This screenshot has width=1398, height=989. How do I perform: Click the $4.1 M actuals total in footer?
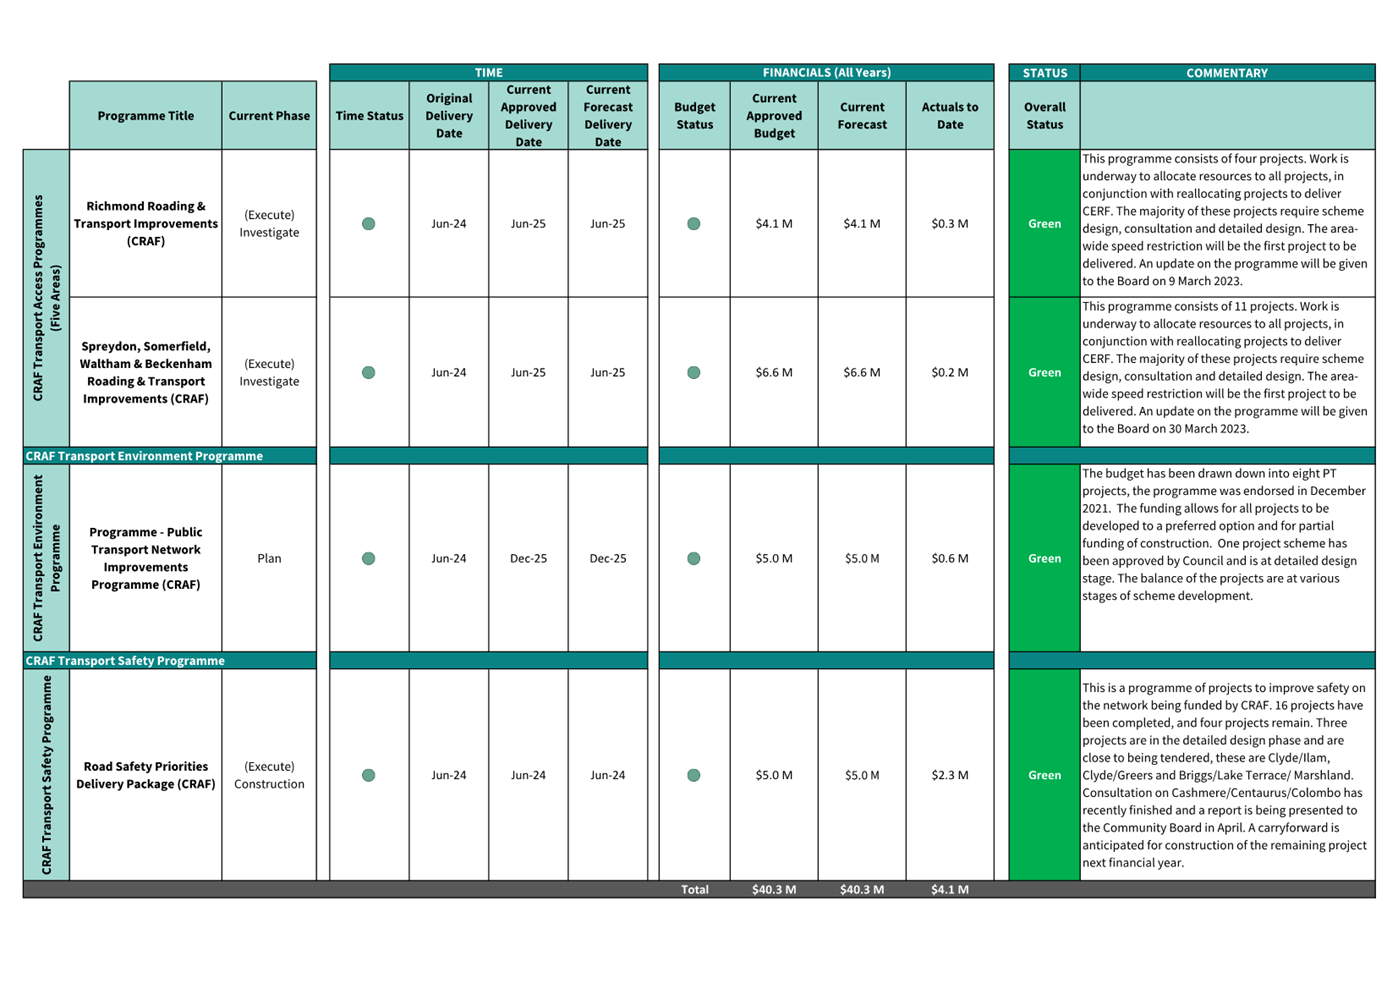pyautogui.click(x=950, y=890)
